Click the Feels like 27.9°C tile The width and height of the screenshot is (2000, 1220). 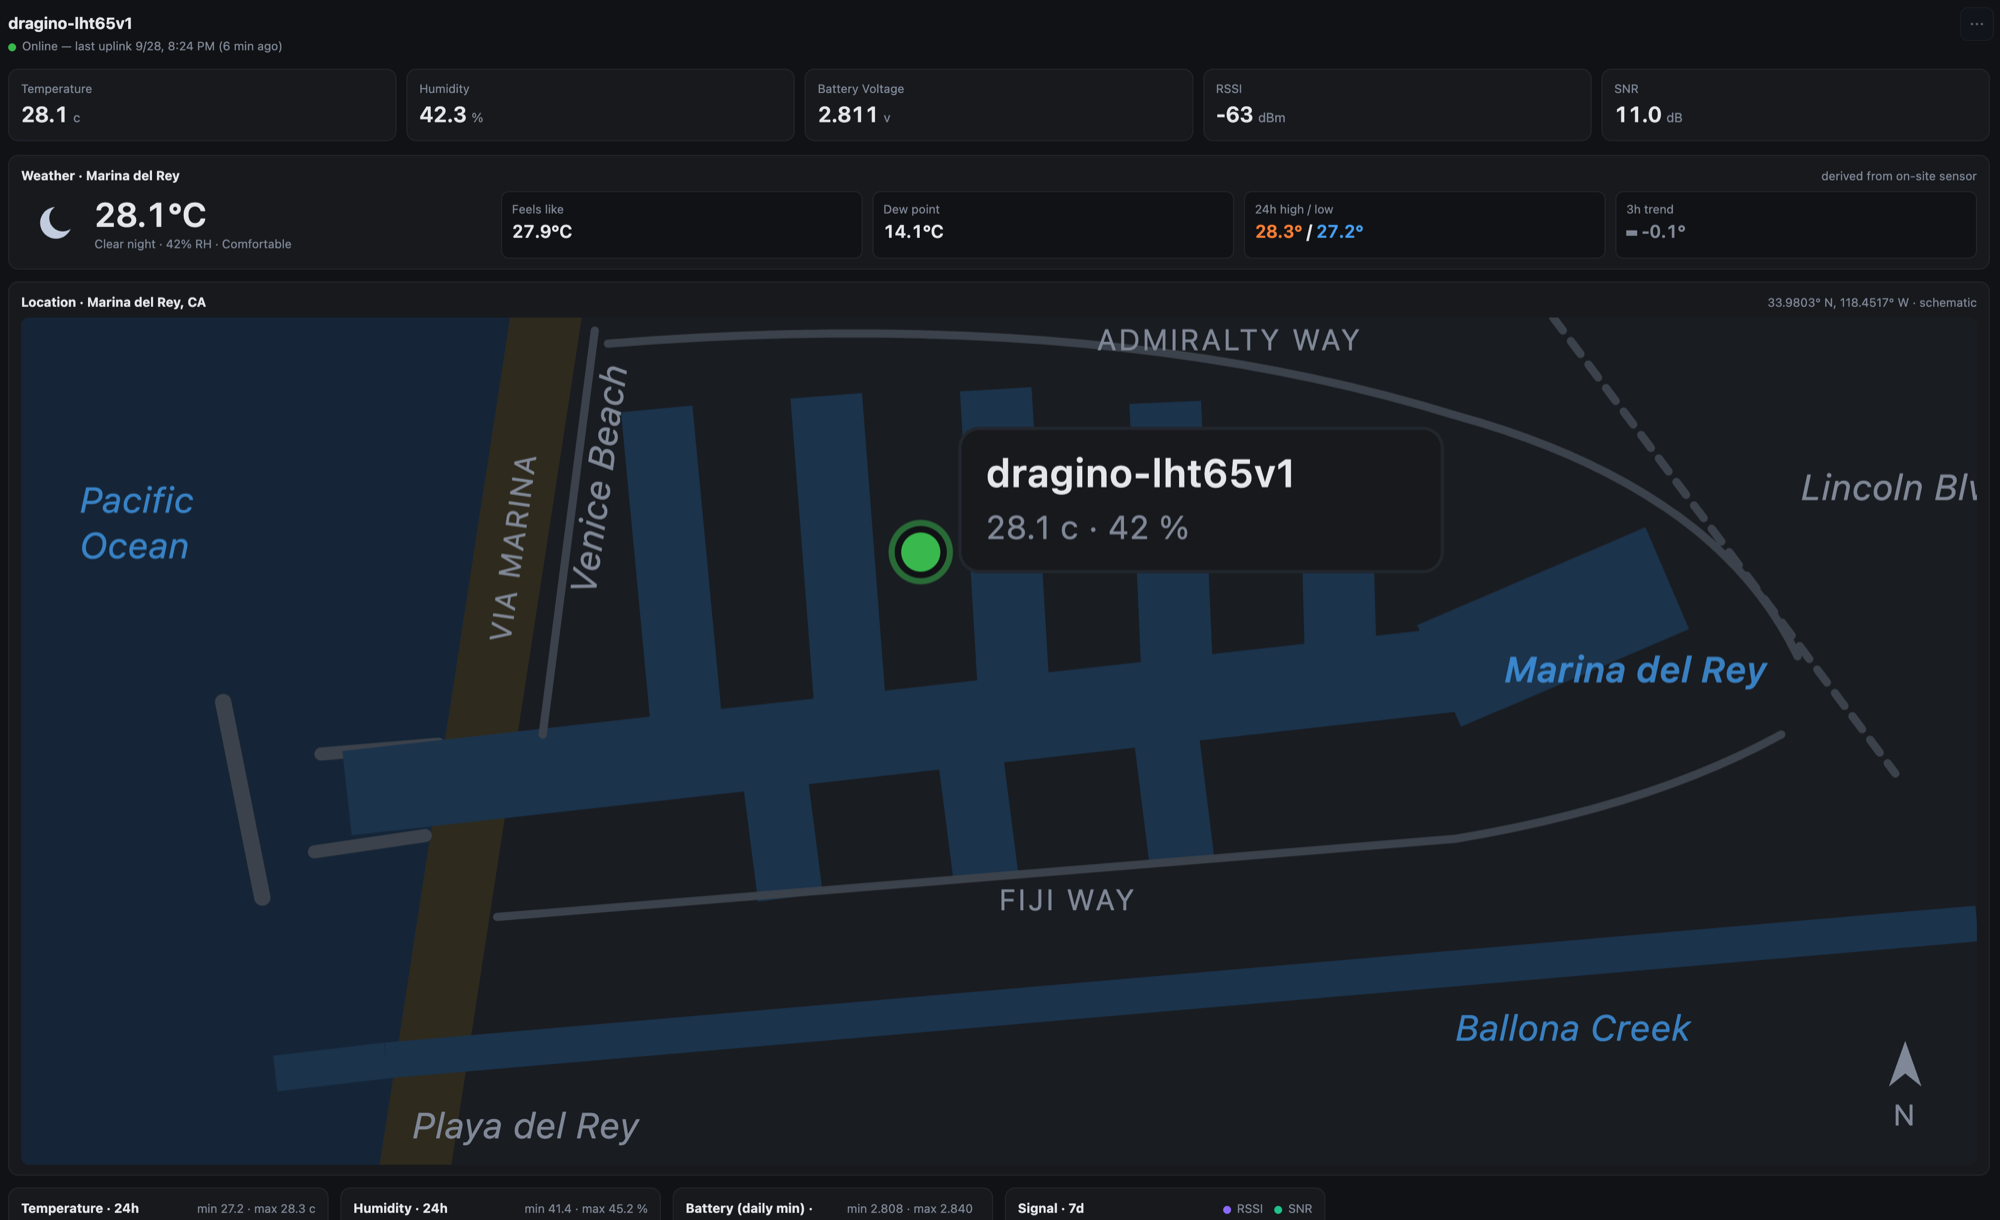[x=681, y=225]
